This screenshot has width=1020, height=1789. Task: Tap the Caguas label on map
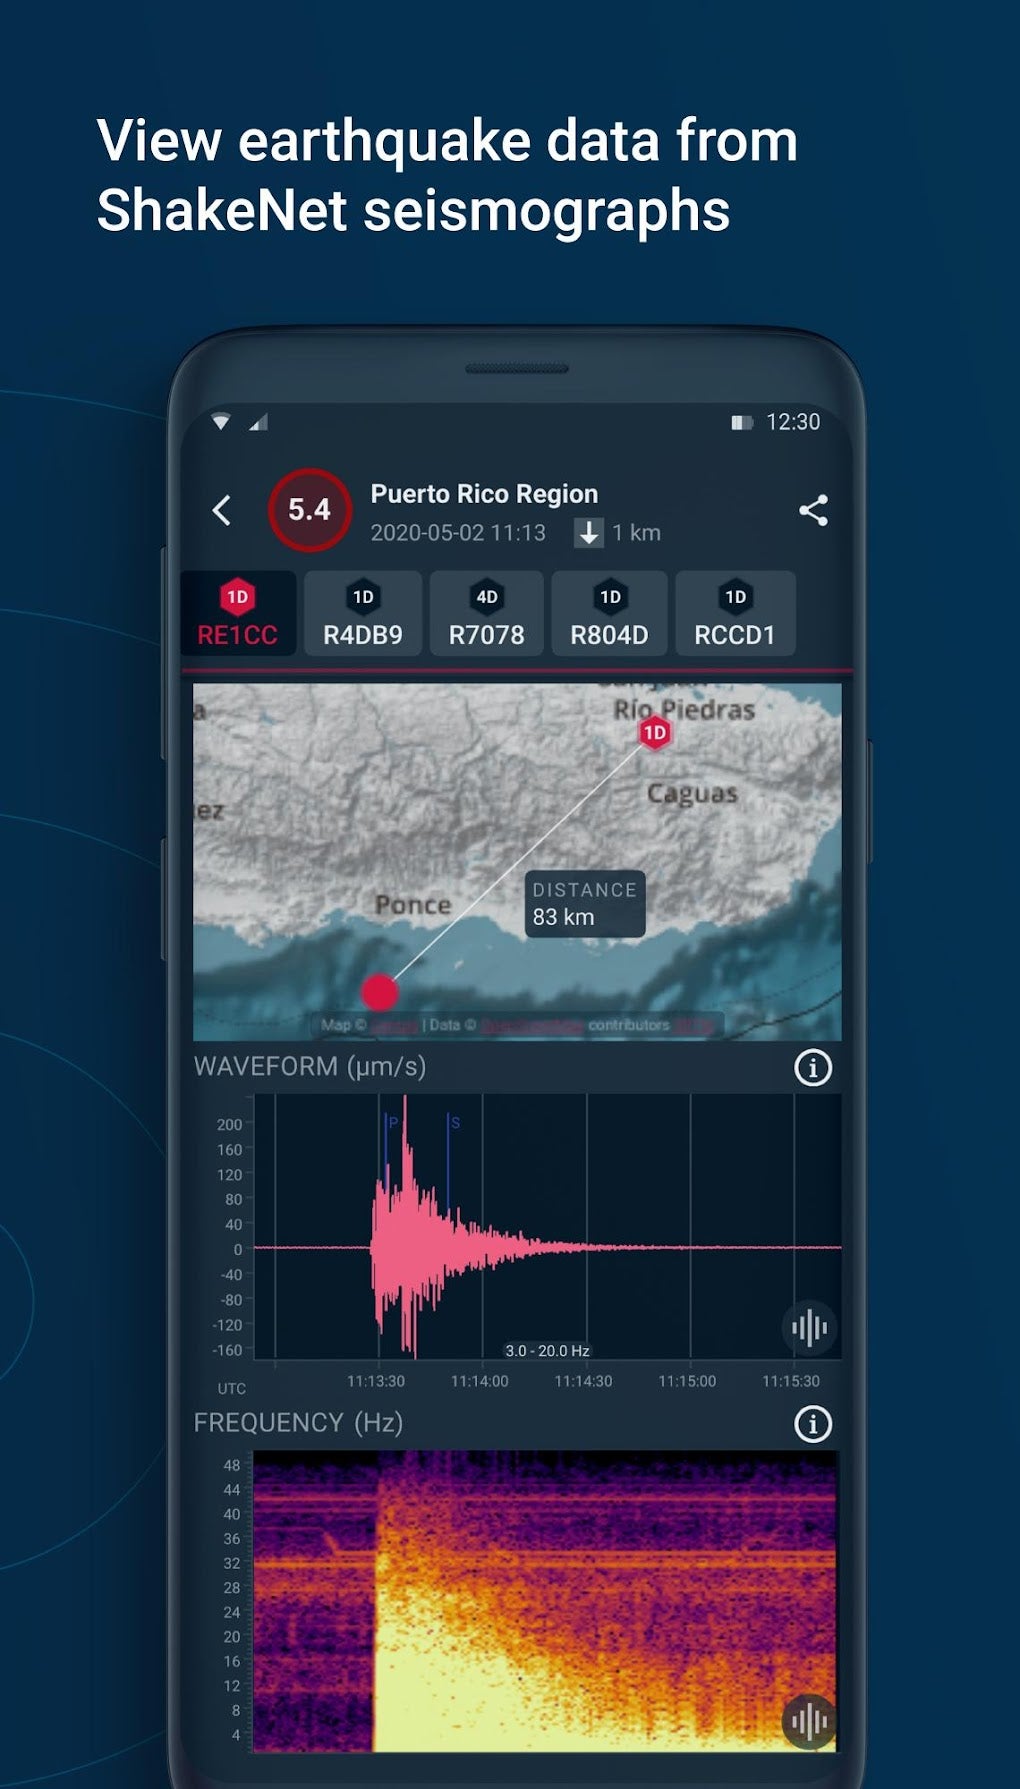coord(692,794)
